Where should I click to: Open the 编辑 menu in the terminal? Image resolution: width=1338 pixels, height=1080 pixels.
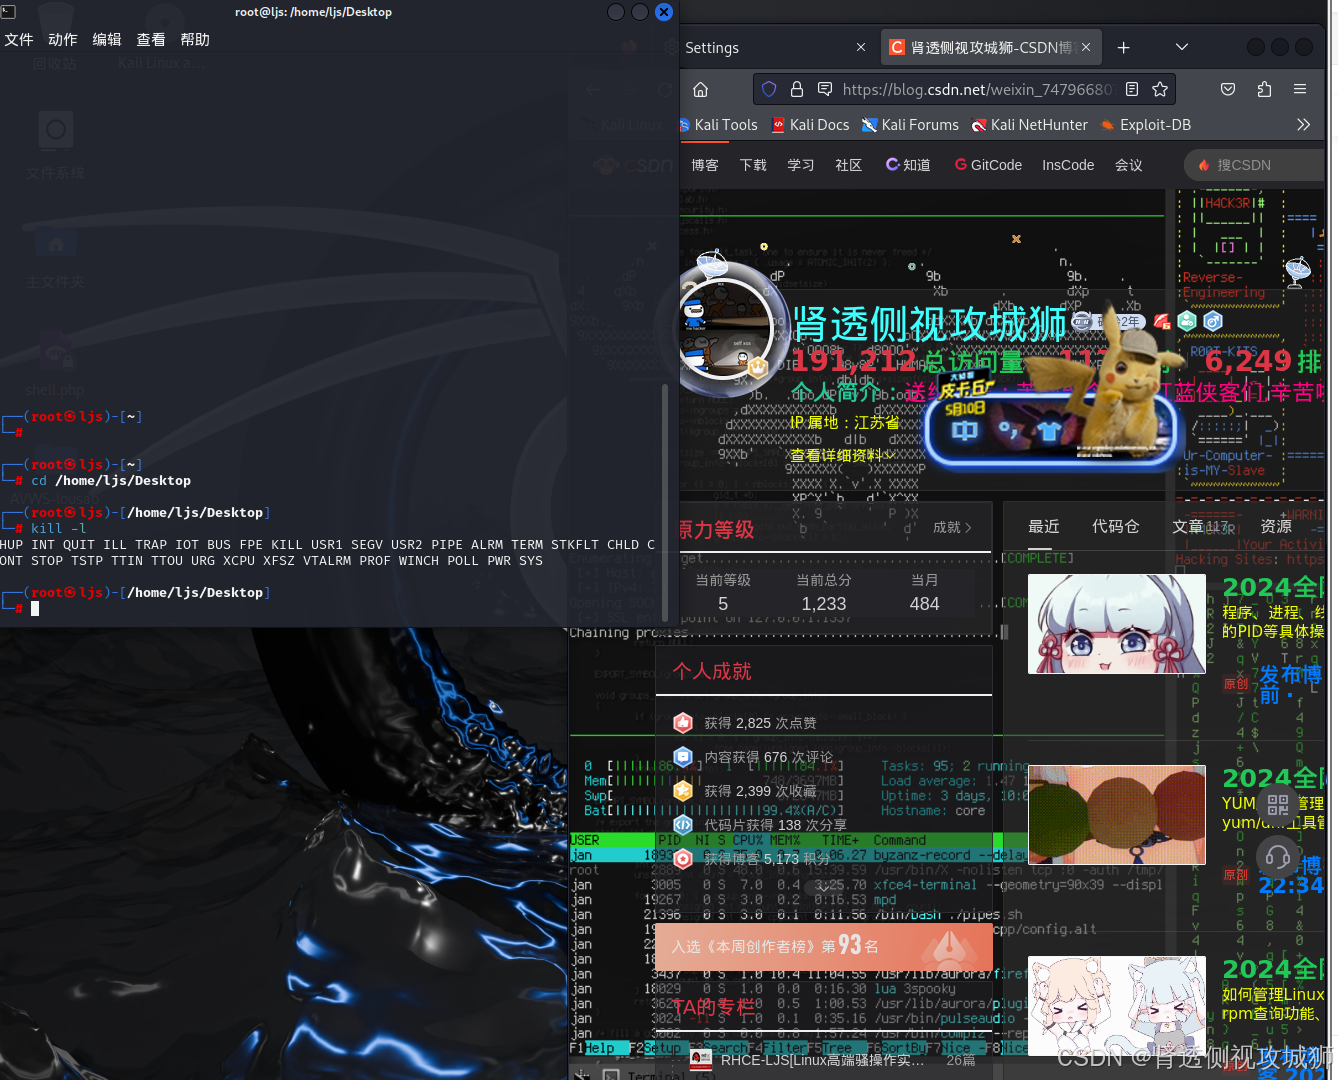[107, 40]
